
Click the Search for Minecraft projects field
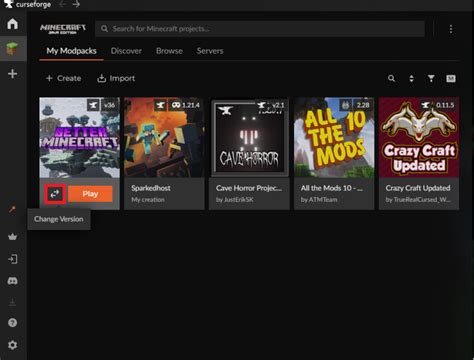260,29
